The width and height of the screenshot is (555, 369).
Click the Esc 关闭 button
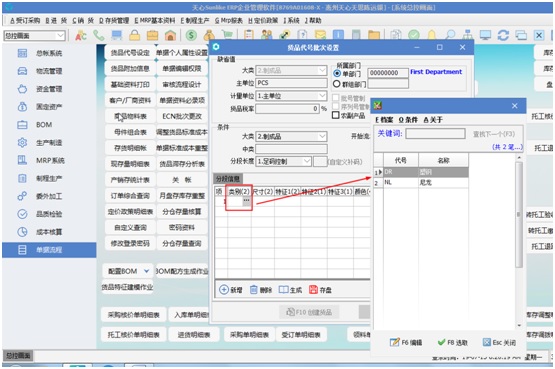[499, 342]
